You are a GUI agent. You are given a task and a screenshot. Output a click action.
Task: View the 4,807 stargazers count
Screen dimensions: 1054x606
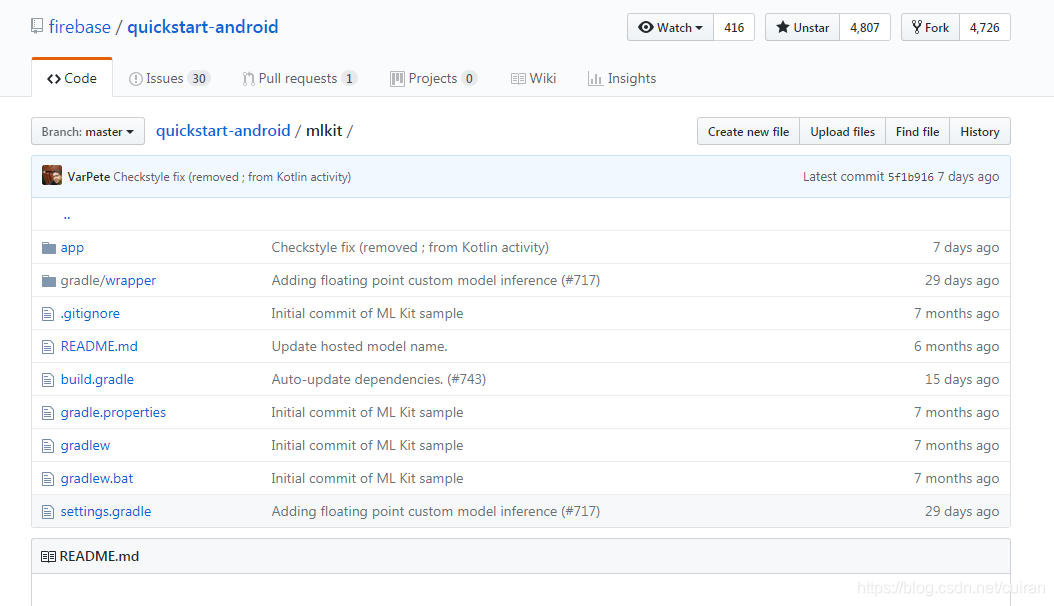[865, 28]
